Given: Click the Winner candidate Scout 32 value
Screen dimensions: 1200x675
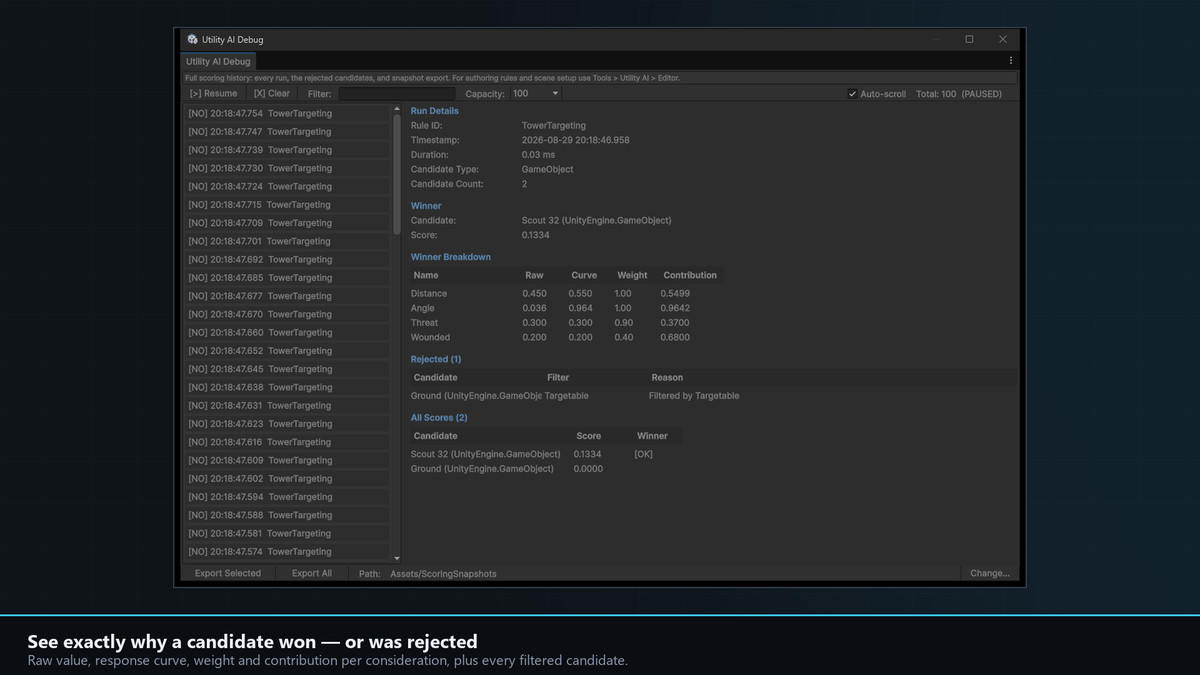Looking at the screenshot, I should [x=597, y=220].
